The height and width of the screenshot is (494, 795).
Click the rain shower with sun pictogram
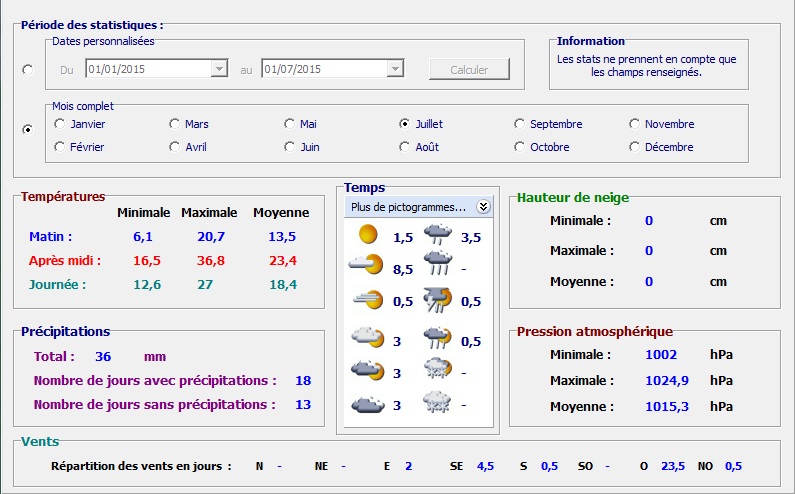[x=438, y=338]
